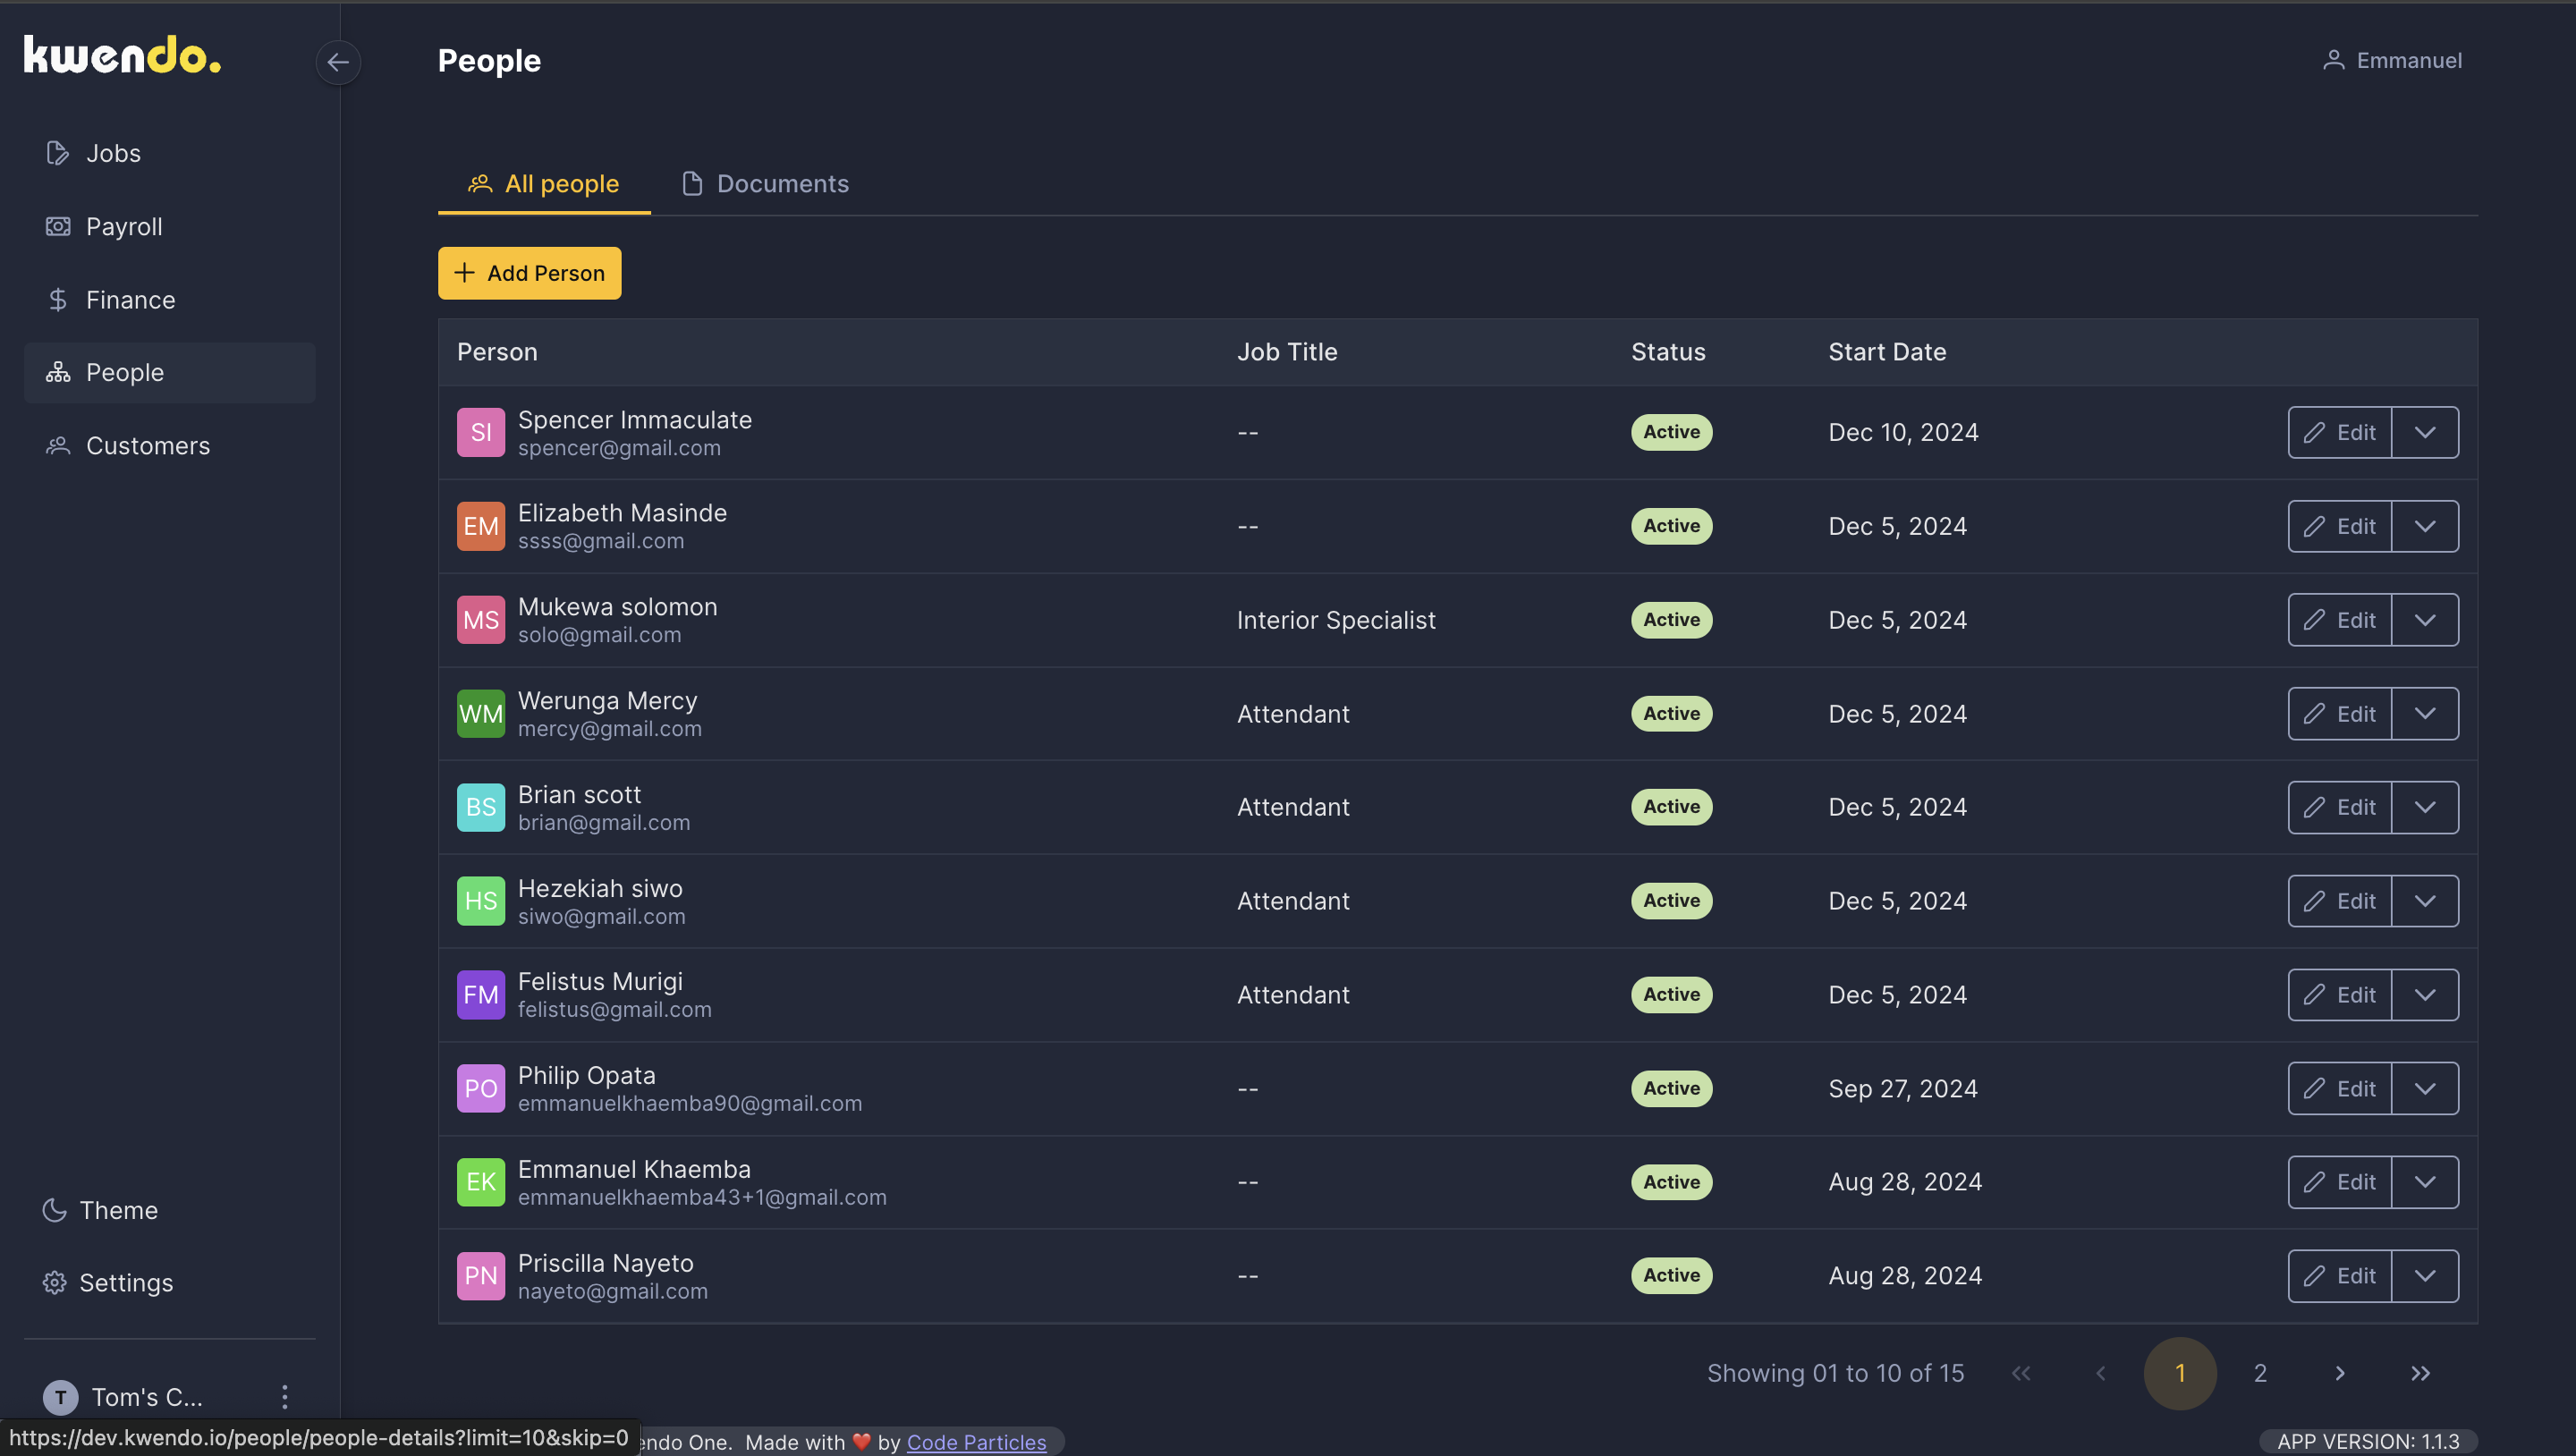2576x1456 pixels.
Task: Collapse sidebar with back arrow icon
Action: pyautogui.click(x=338, y=62)
